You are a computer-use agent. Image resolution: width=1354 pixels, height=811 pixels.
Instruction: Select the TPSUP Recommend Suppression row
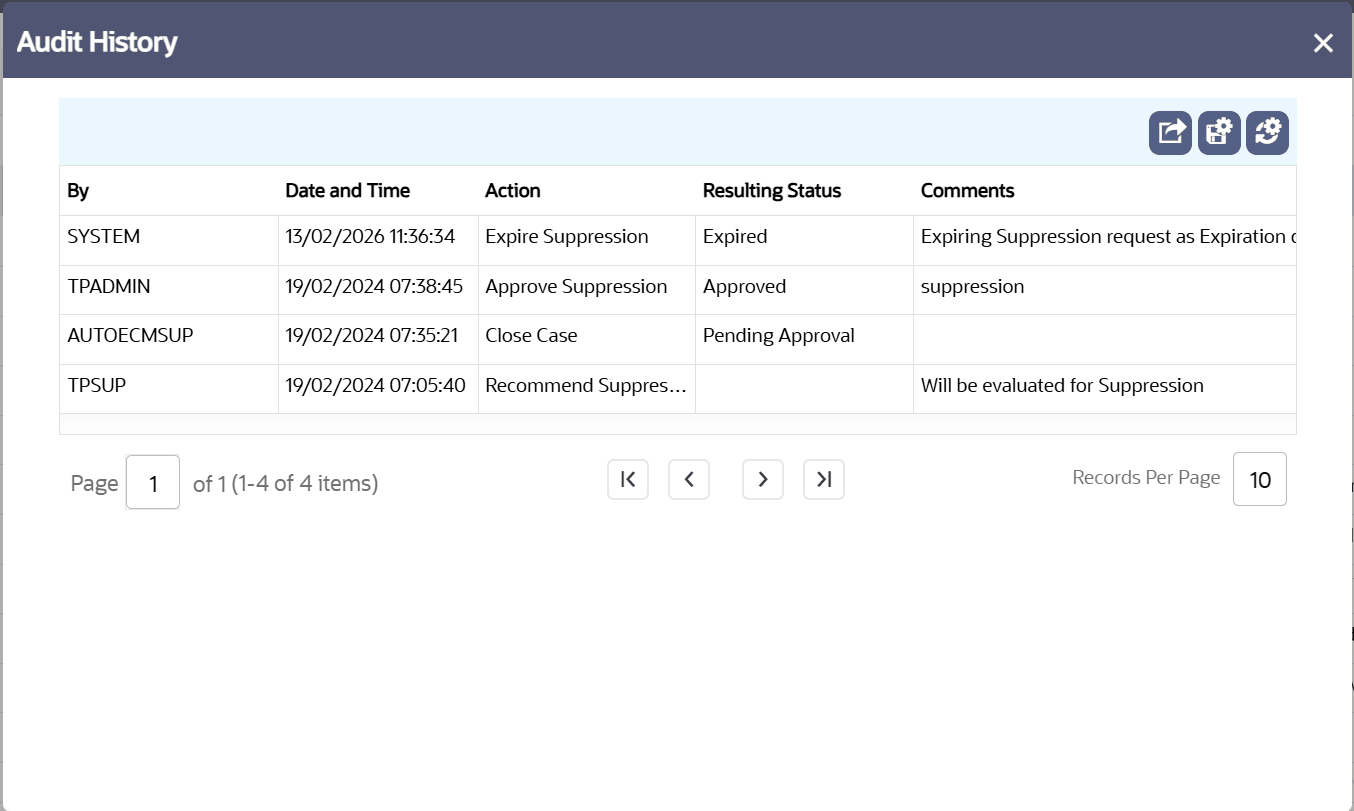[400, 386]
